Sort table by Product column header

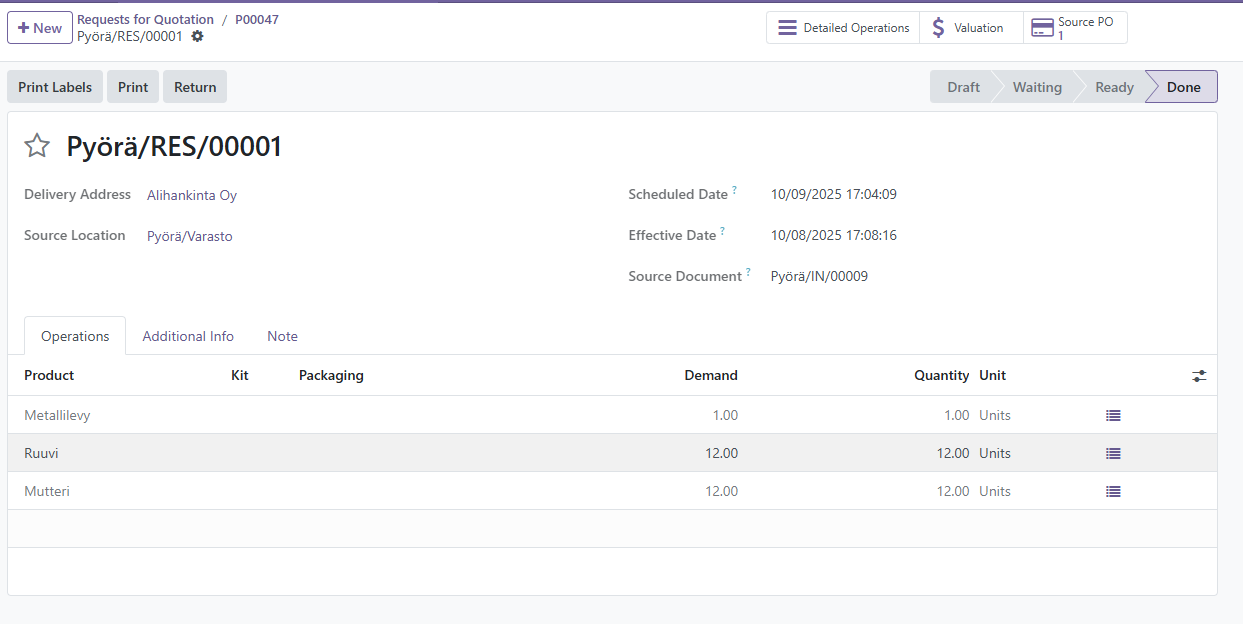pos(49,375)
